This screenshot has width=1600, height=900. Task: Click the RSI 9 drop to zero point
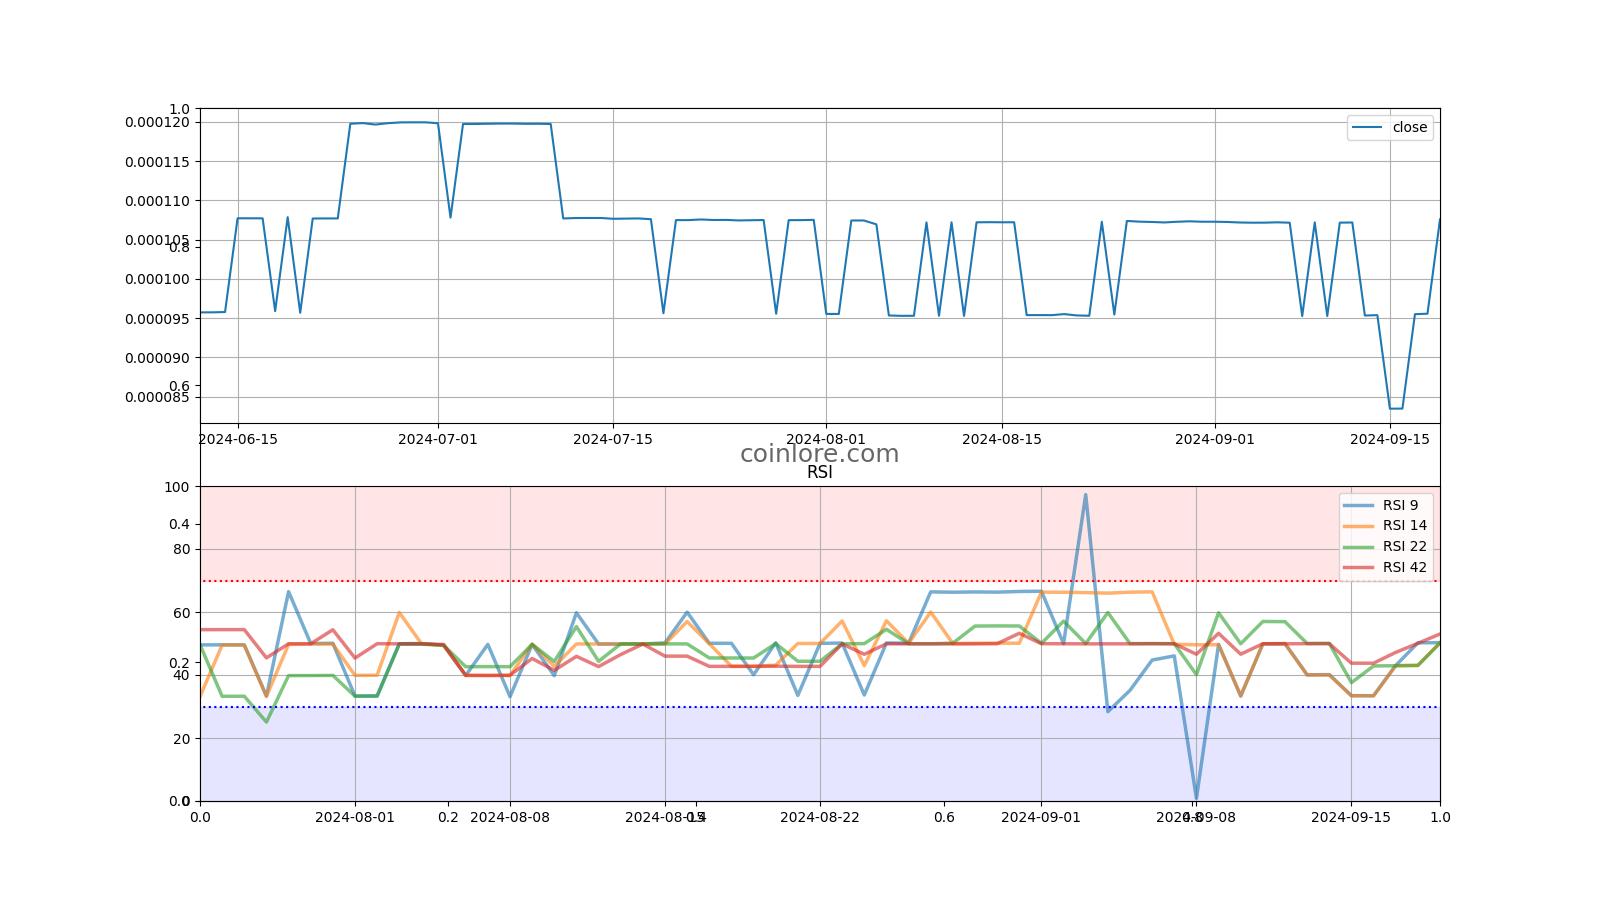click(x=1196, y=799)
